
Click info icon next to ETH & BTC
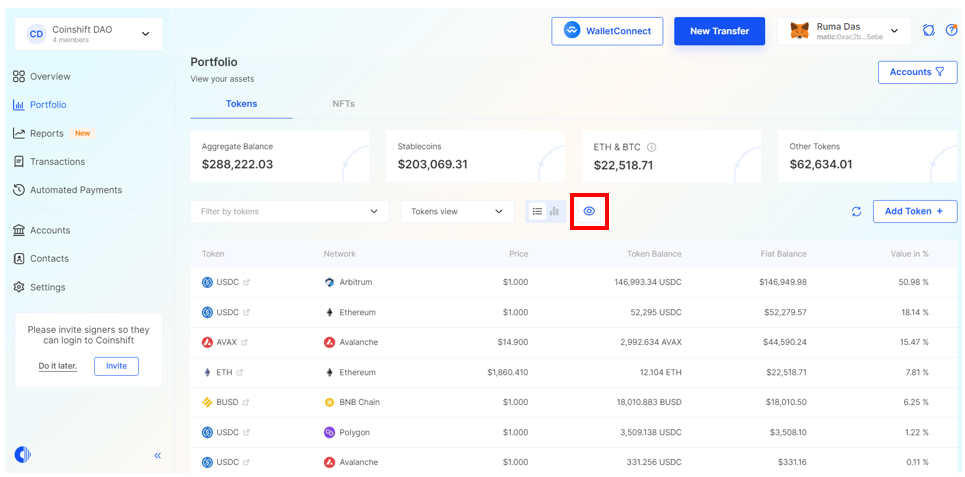click(651, 147)
